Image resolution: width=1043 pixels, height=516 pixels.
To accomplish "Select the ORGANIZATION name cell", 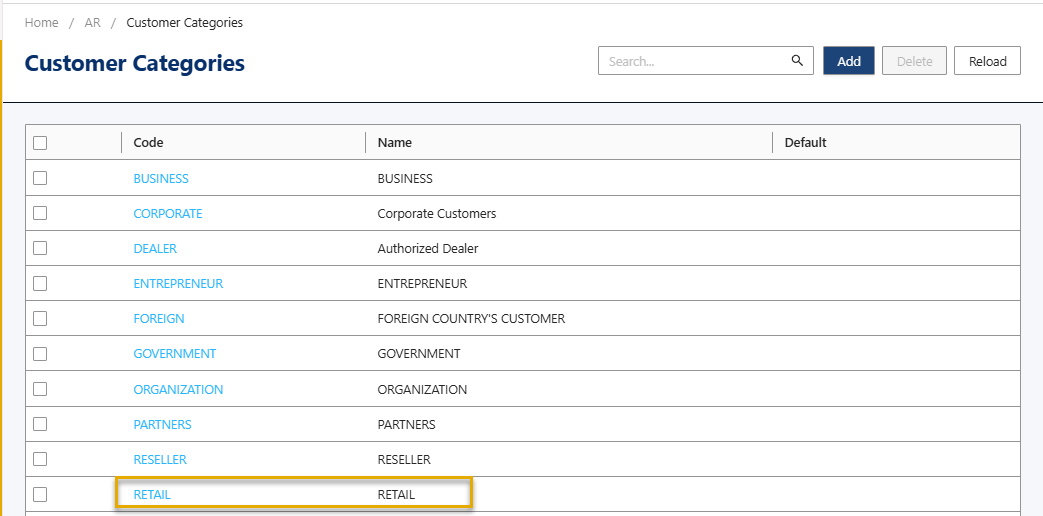I will (x=422, y=390).
